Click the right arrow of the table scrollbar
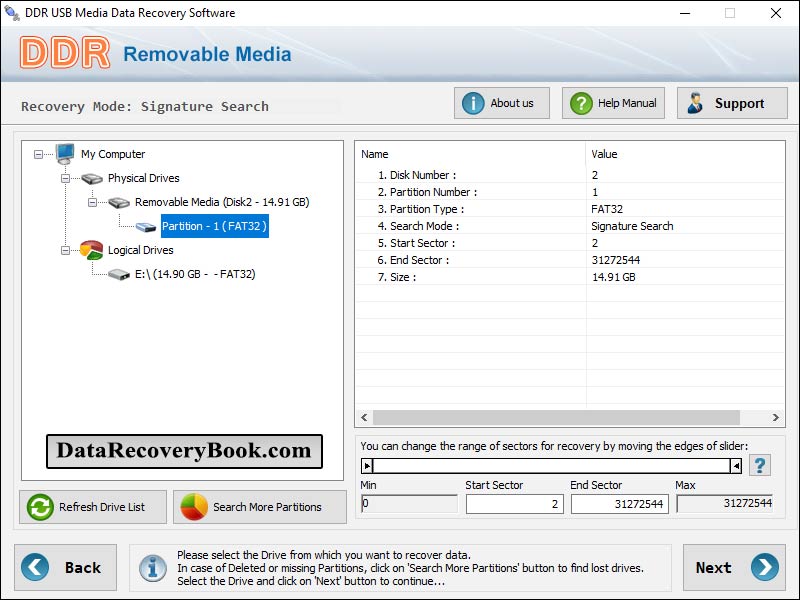Screen dimensions: 800x600 click(773, 419)
